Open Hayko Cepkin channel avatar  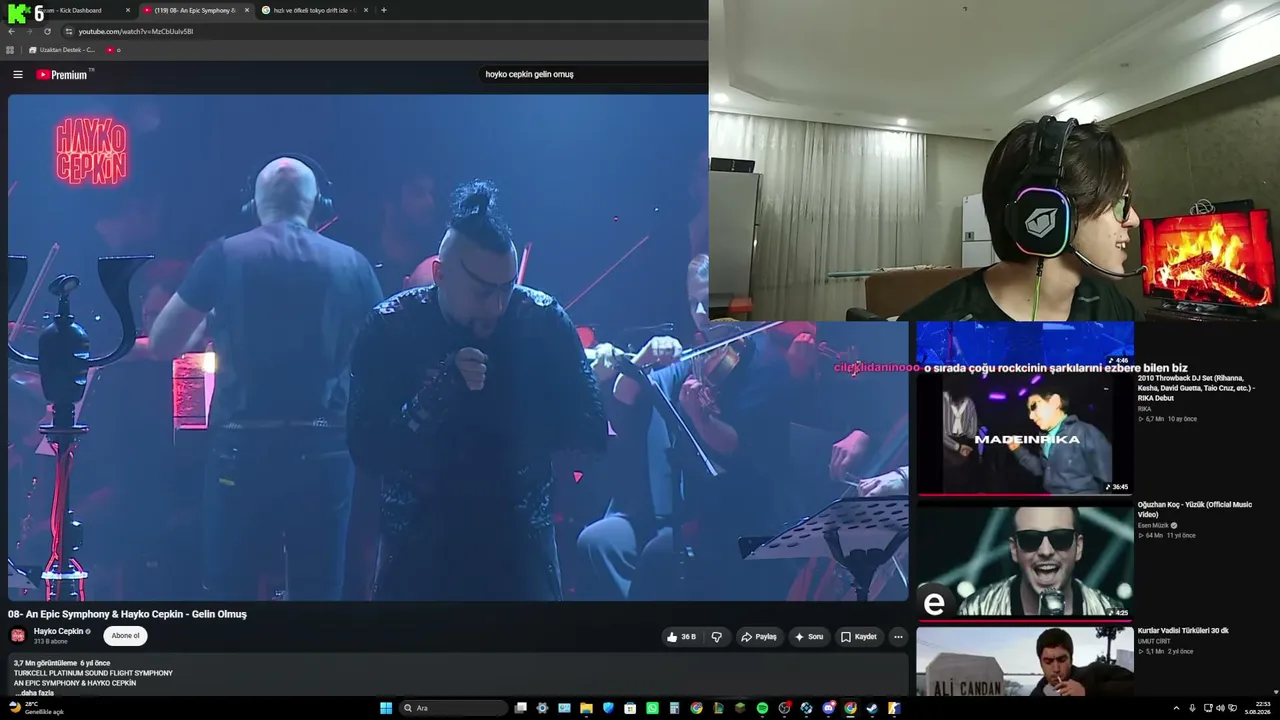[18, 635]
